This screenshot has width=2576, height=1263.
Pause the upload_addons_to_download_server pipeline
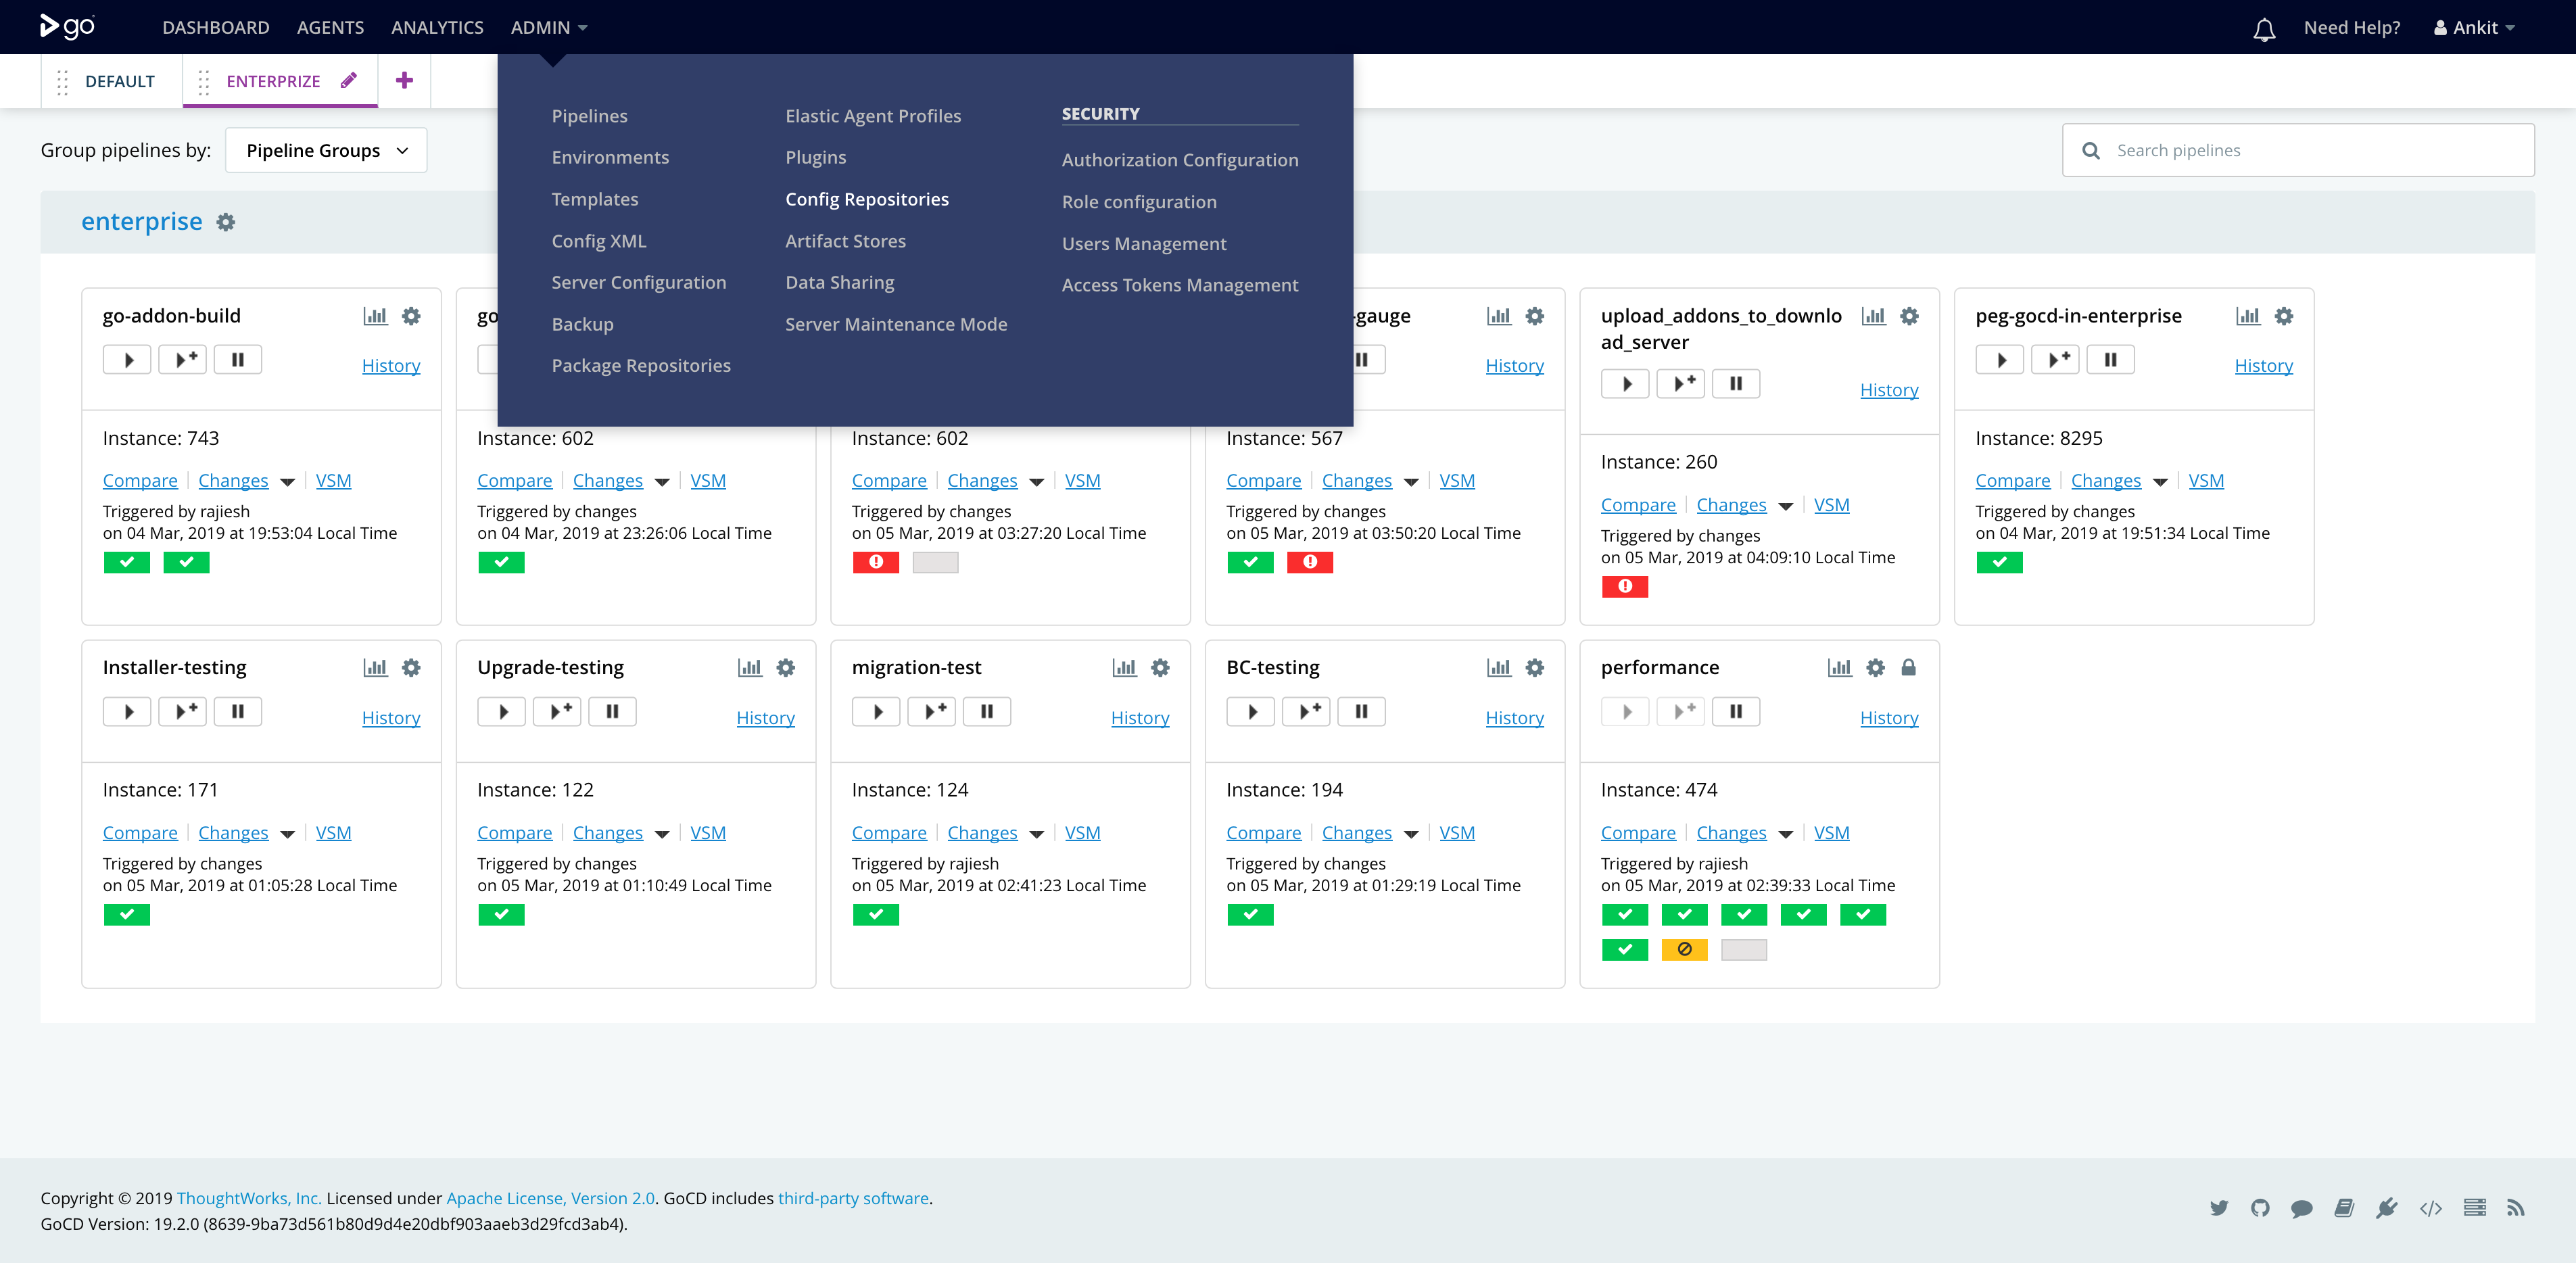1736,384
